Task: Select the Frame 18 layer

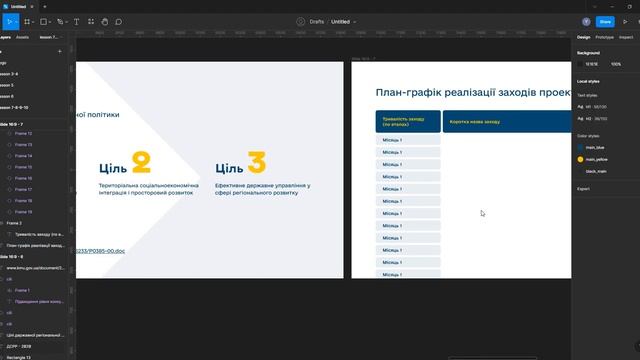Action: 23,201
